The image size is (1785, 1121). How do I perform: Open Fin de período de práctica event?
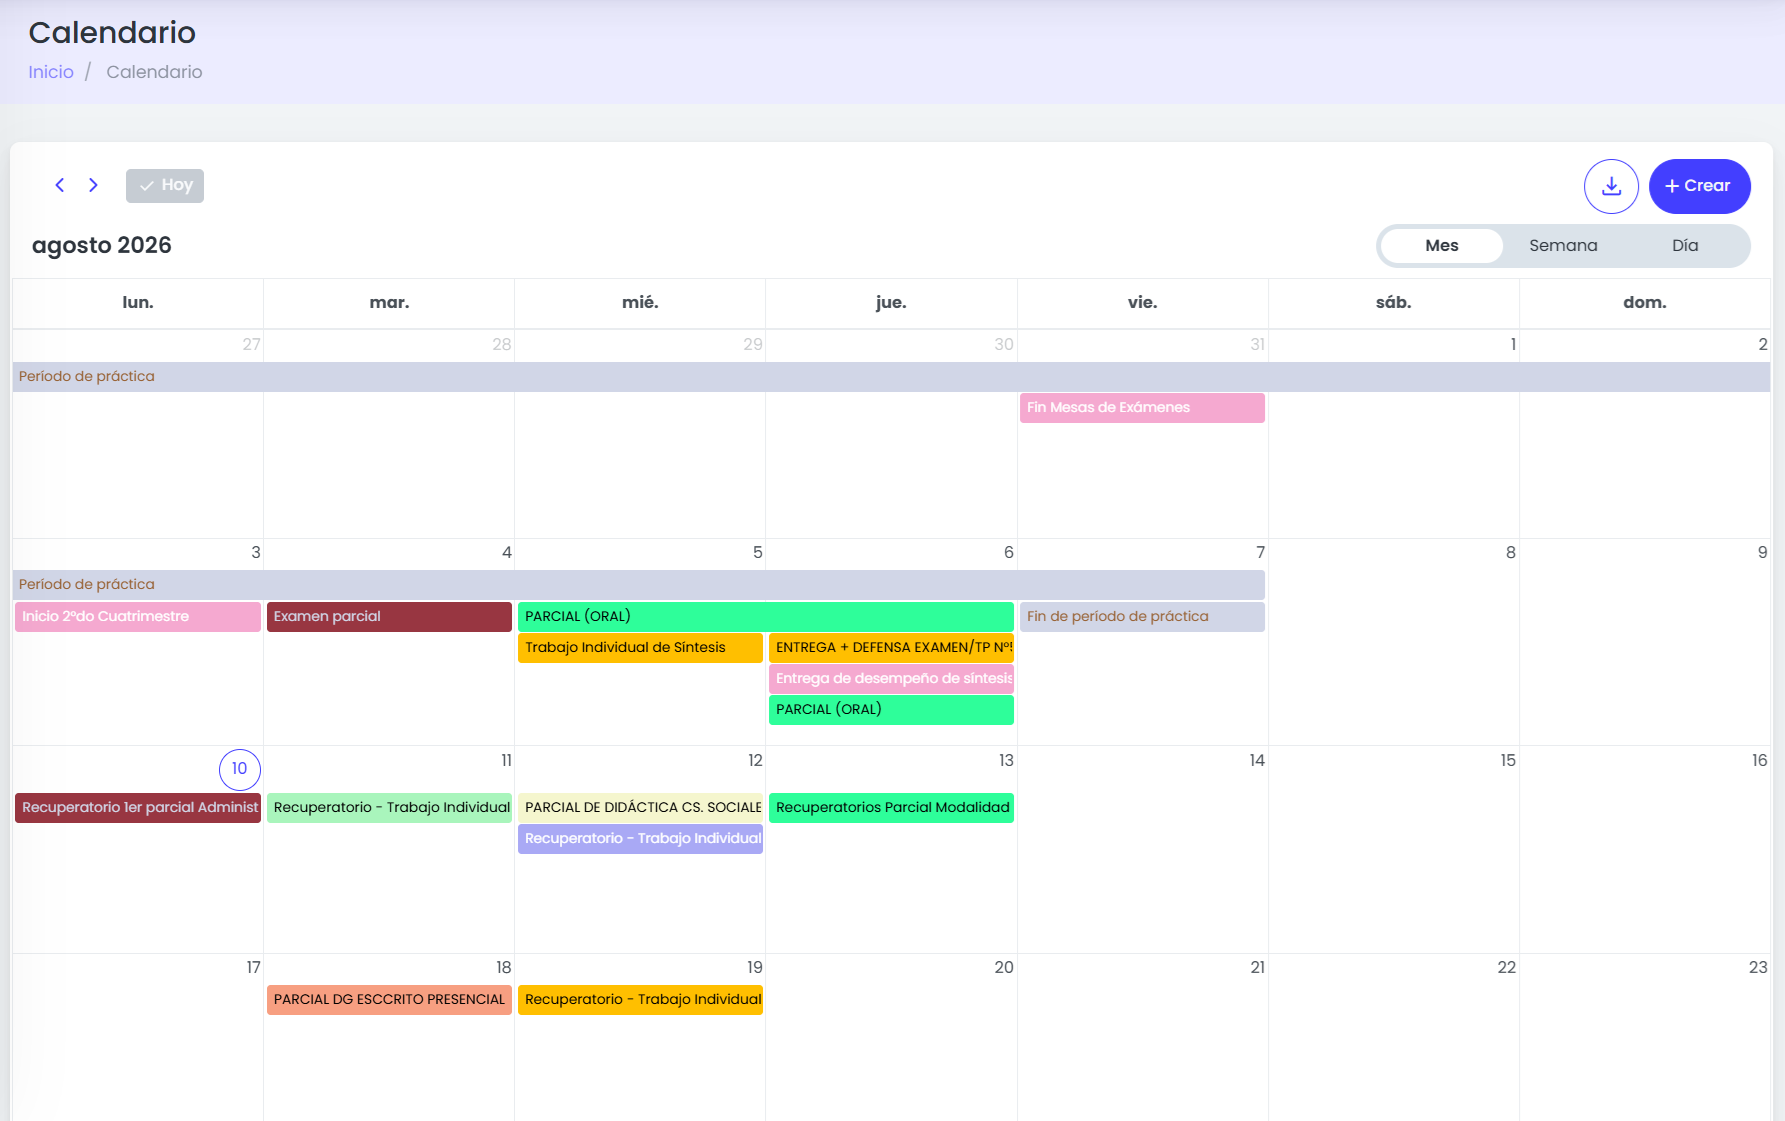point(1142,617)
